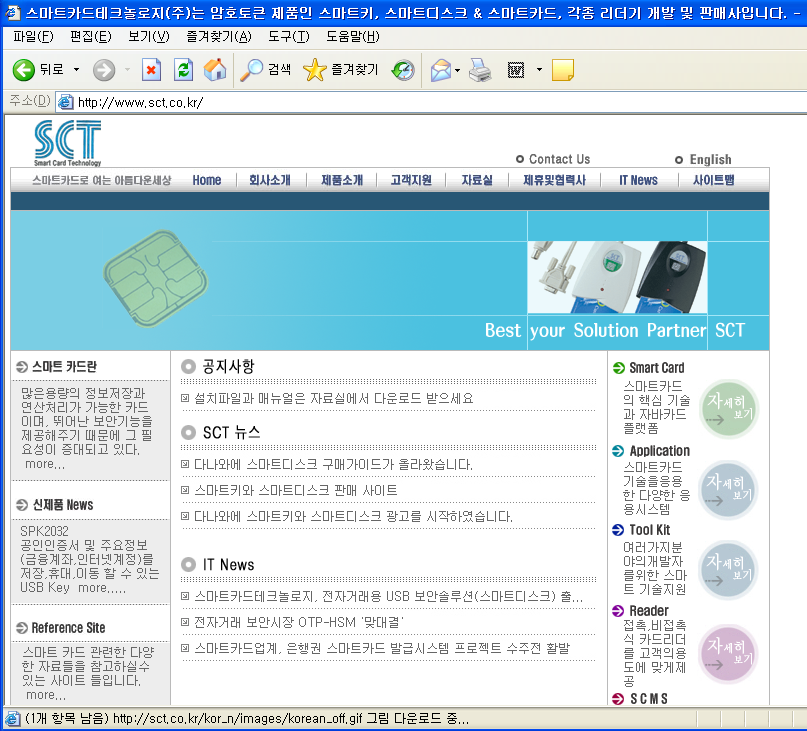Click the arrow icon beside Application heading
This screenshot has height=731, width=807.
coord(618,451)
